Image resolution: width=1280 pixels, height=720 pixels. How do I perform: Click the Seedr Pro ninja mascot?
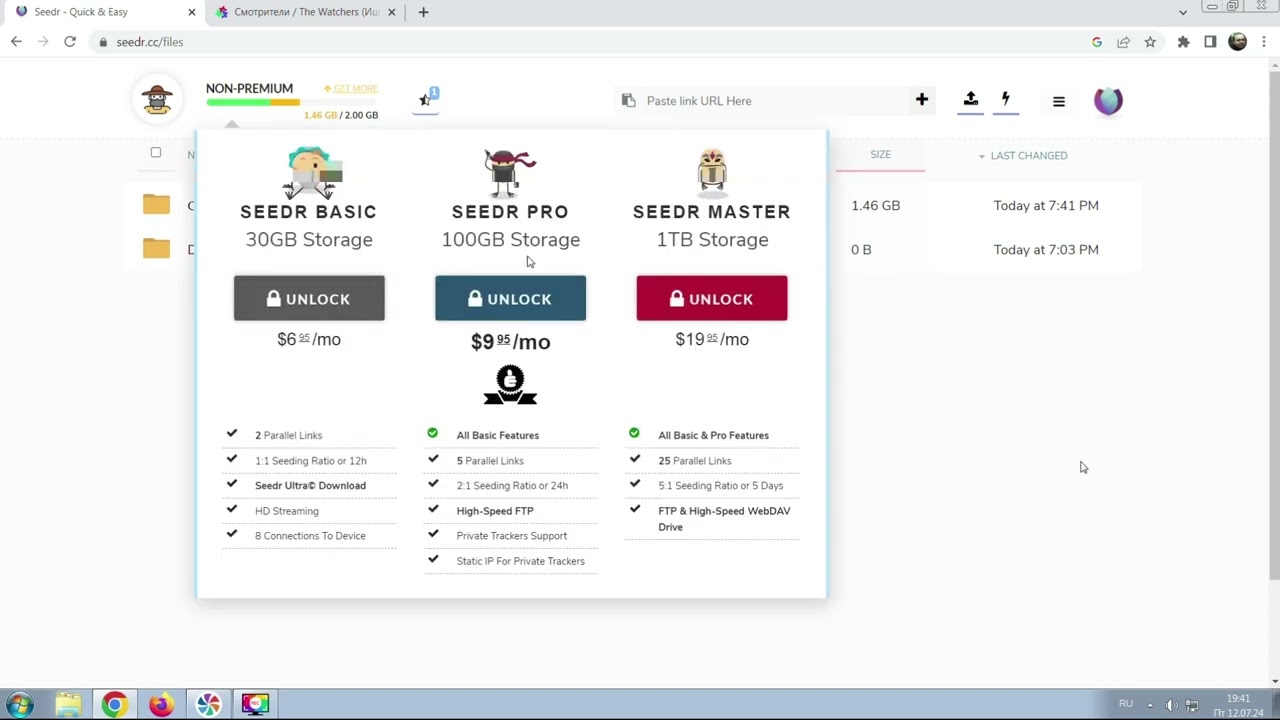pos(510,172)
